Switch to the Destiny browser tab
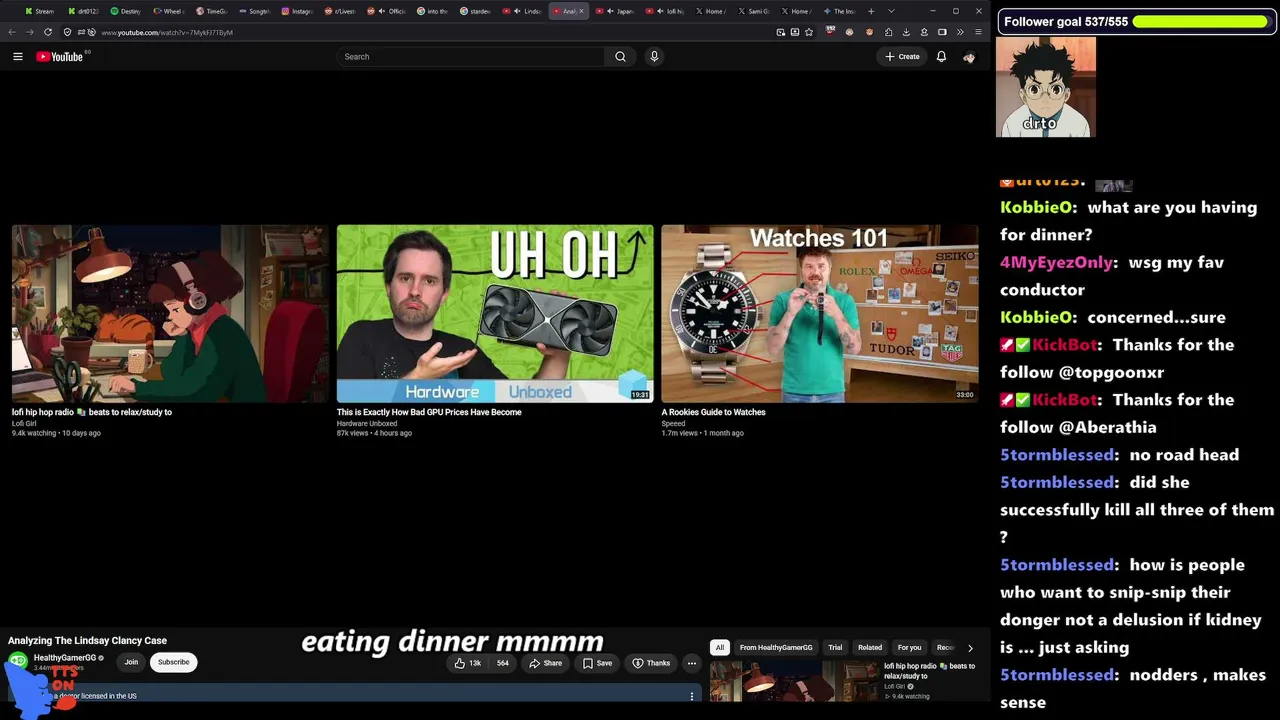This screenshot has width=1280, height=720. coord(126,11)
